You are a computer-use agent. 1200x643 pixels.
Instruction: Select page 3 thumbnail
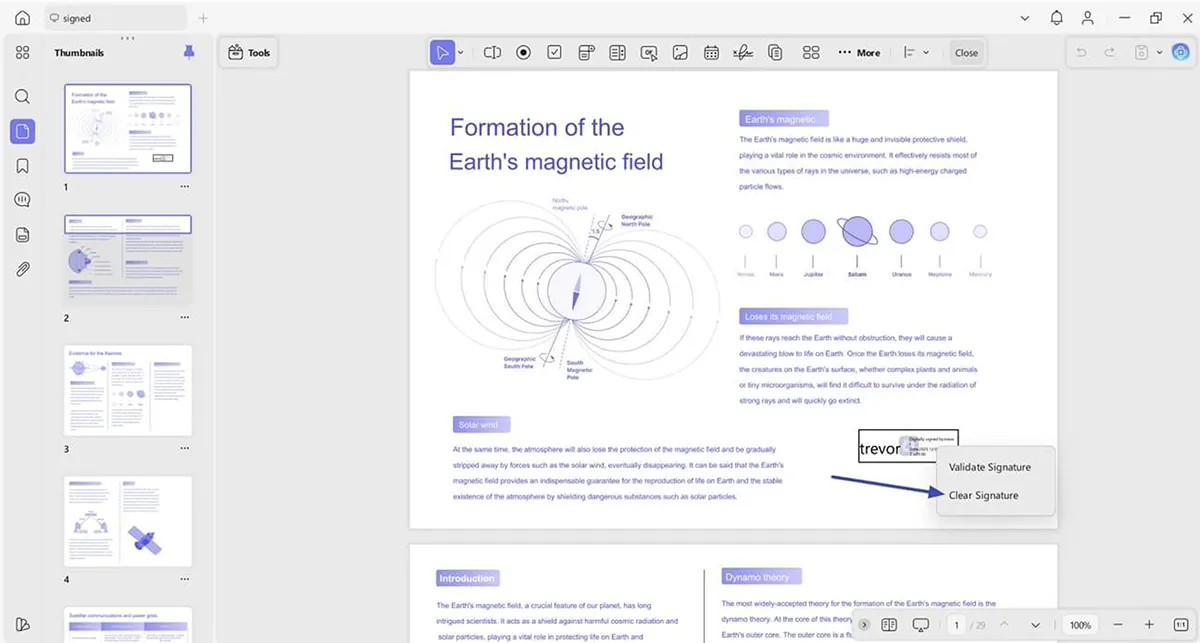[x=128, y=390]
